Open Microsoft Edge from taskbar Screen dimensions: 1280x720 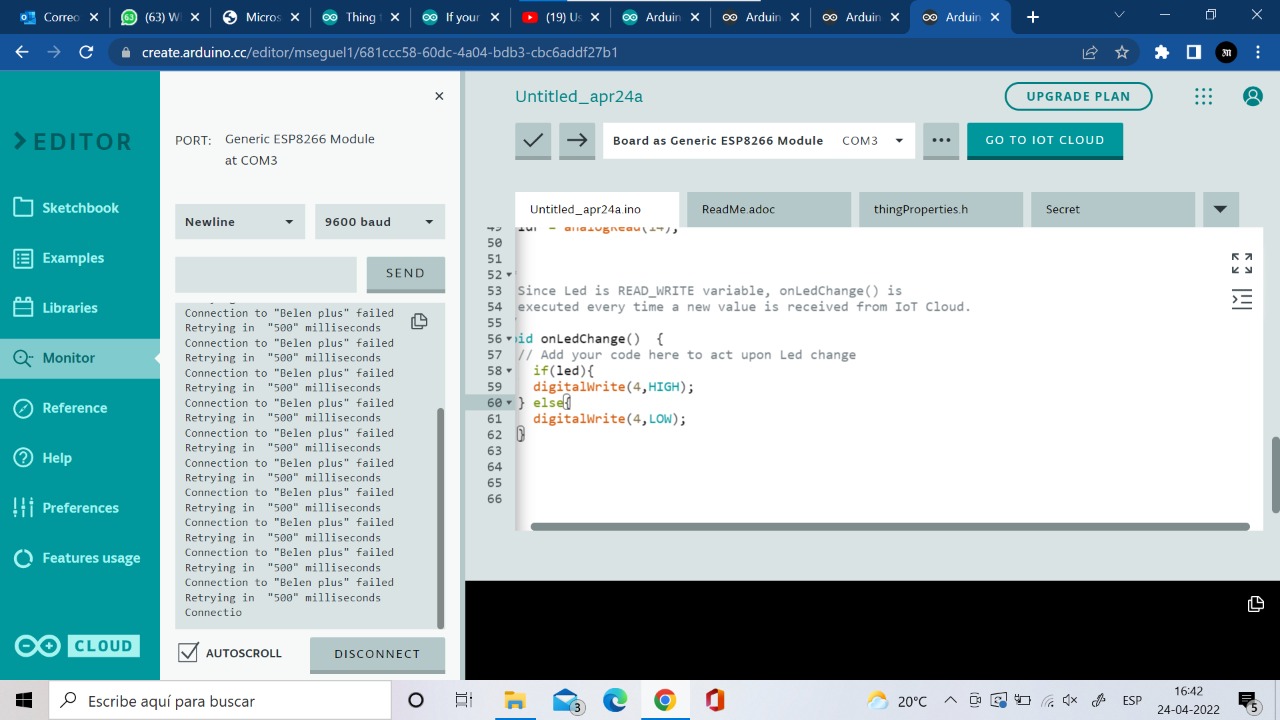coord(614,700)
